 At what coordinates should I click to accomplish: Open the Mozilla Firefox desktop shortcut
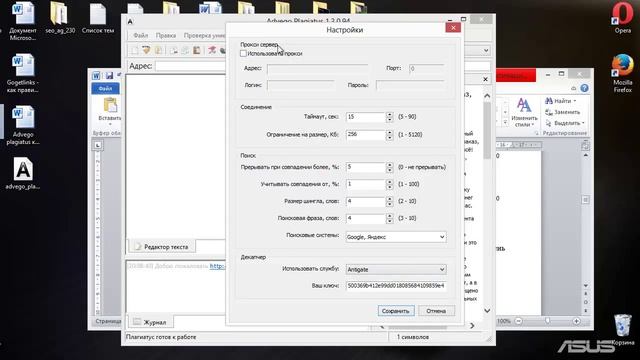pyautogui.click(x=622, y=73)
